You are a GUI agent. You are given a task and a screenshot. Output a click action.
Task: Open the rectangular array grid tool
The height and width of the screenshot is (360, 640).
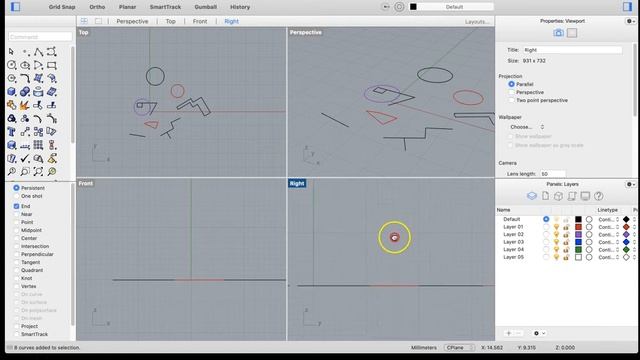38,145
